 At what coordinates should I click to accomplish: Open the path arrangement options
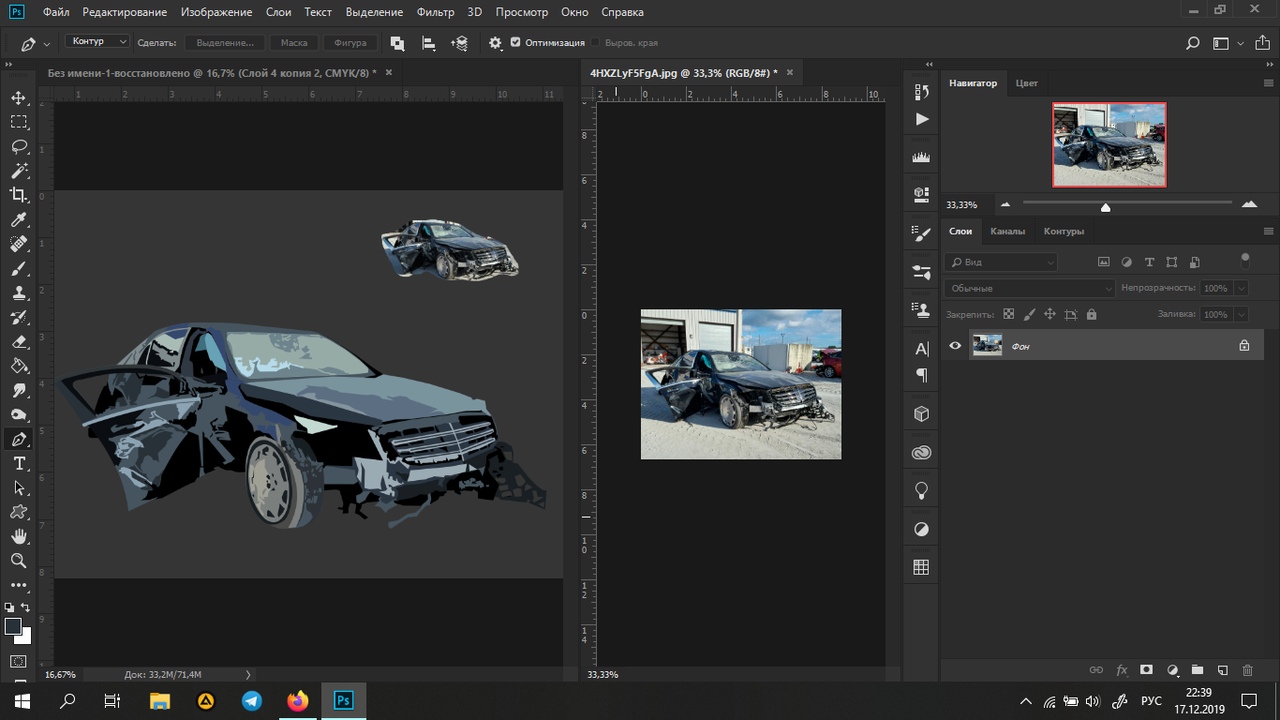click(x=459, y=43)
